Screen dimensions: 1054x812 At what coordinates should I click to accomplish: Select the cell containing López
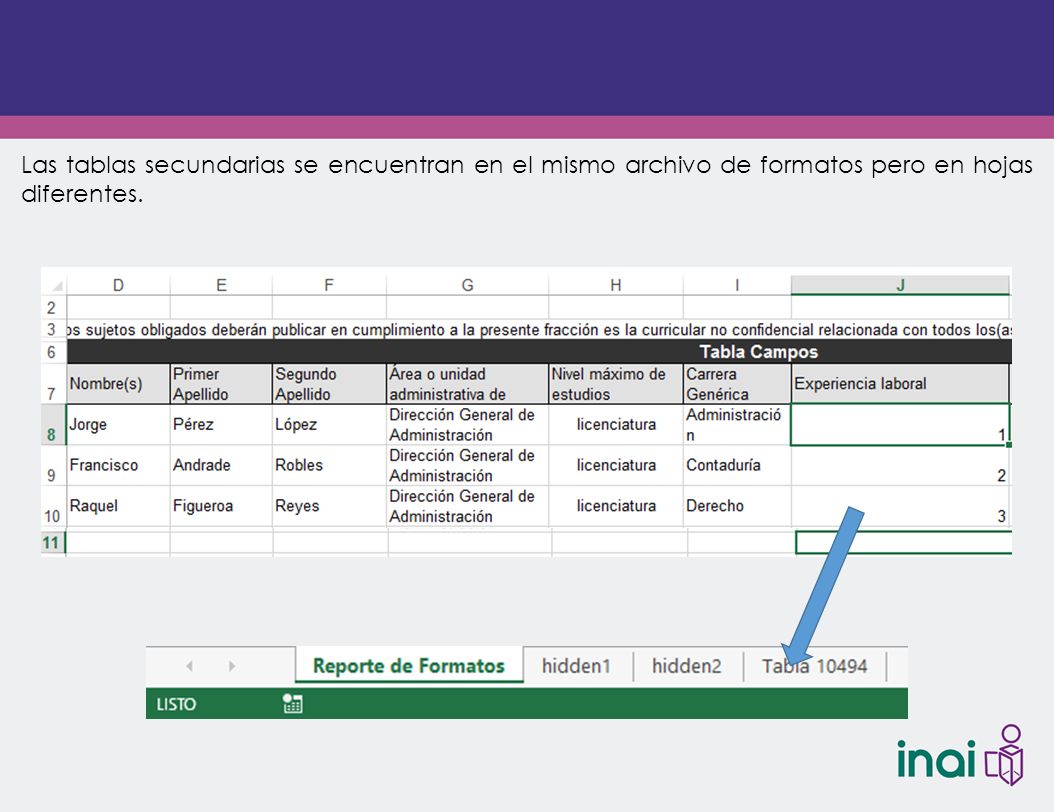pyautogui.click(x=329, y=425)
